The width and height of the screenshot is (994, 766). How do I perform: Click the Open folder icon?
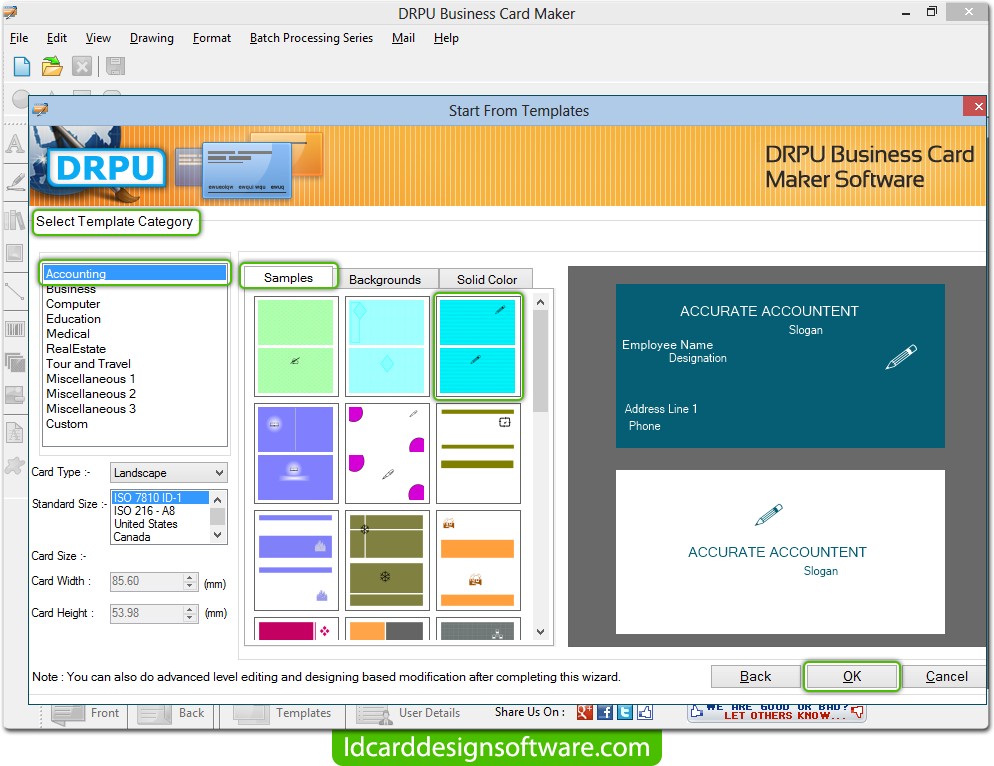[x=52, y=66]
